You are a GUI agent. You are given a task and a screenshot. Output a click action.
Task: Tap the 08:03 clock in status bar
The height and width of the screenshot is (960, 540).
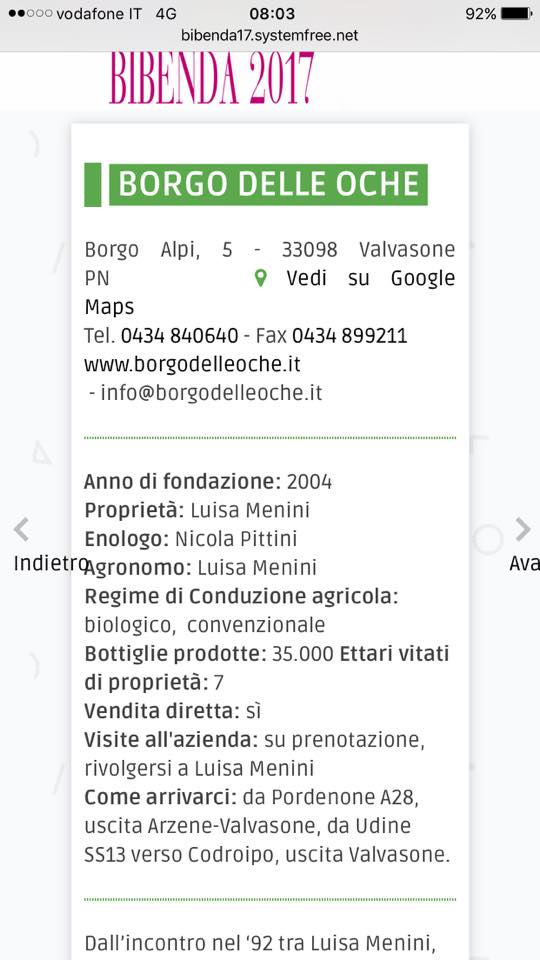coord(272,13)
